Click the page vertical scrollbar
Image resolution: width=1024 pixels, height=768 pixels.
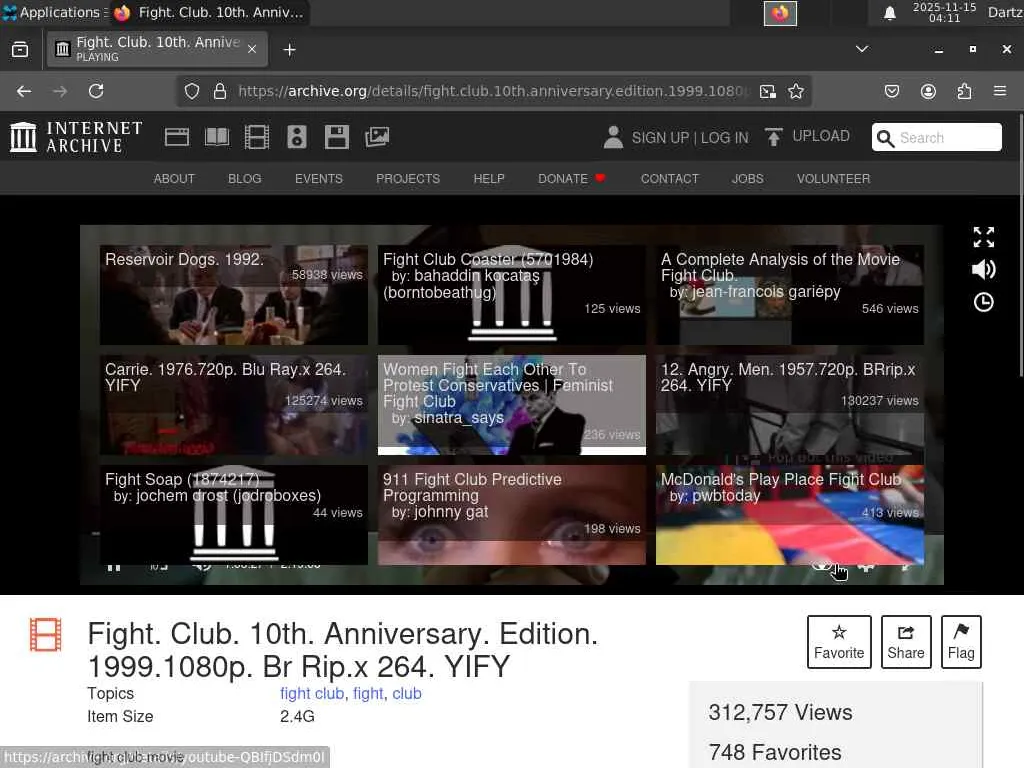click(x=1020, y=245)
